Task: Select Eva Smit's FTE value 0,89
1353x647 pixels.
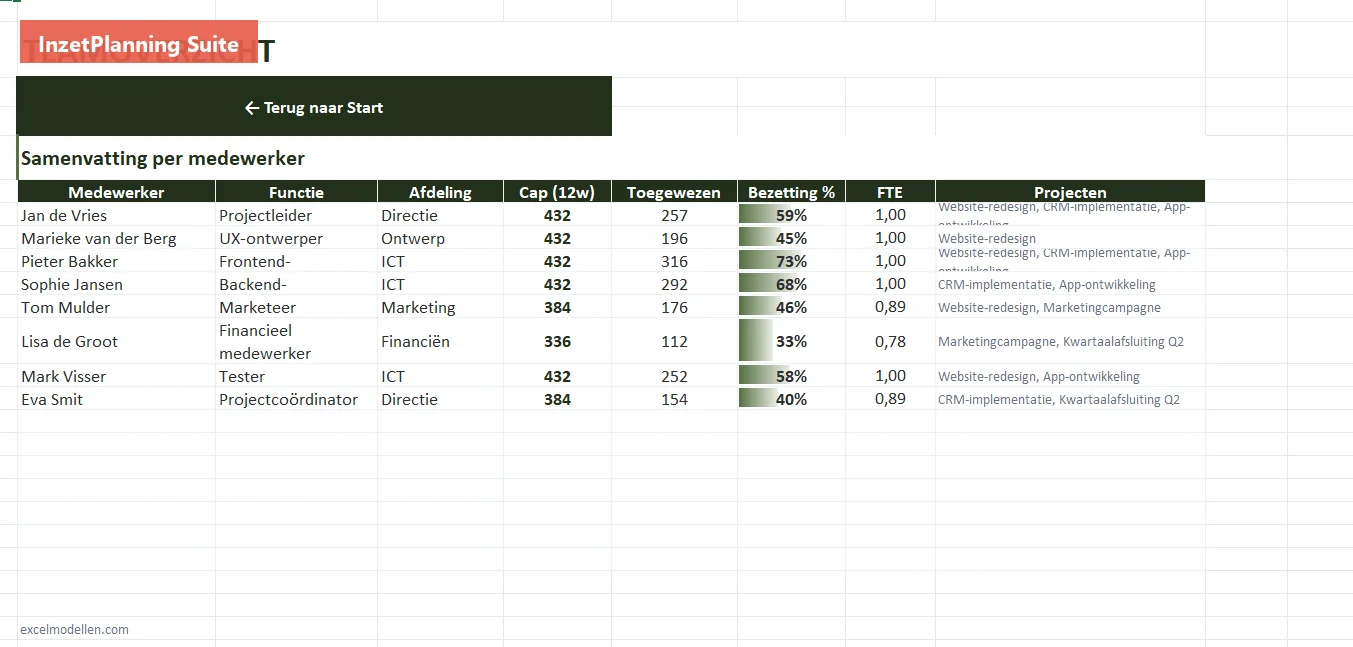Action: click(x=890, y=399)
